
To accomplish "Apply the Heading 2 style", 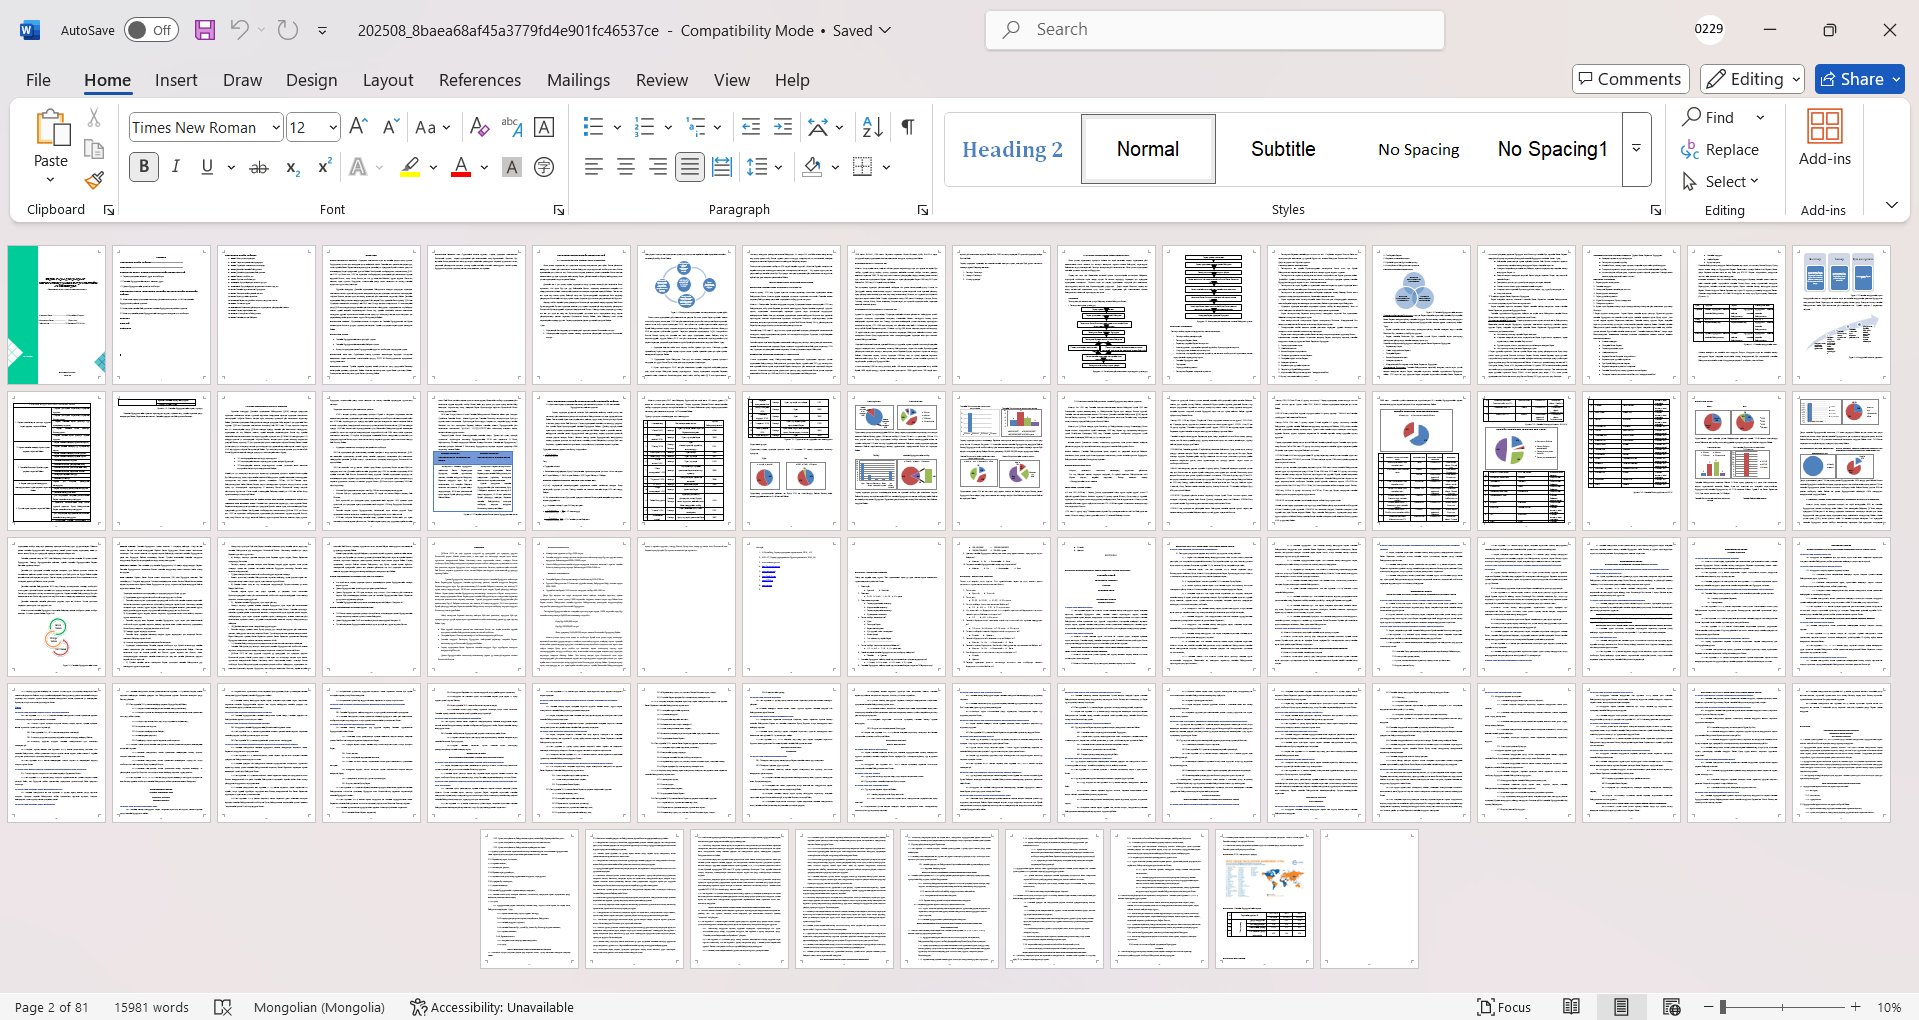I will pyautogui.click(x=1012, y=149).
